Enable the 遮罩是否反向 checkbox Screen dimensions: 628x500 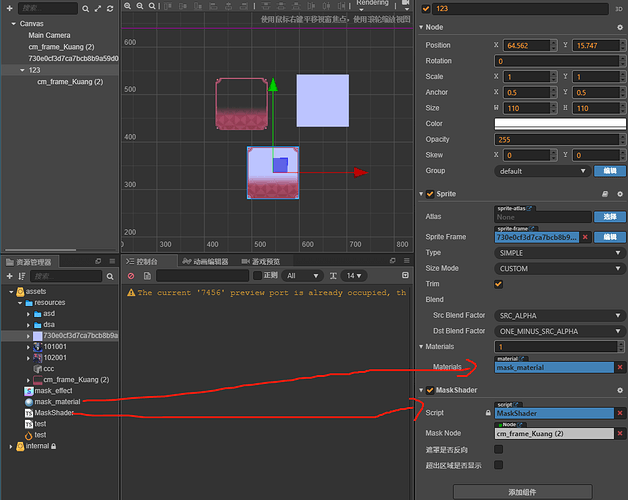498,450
